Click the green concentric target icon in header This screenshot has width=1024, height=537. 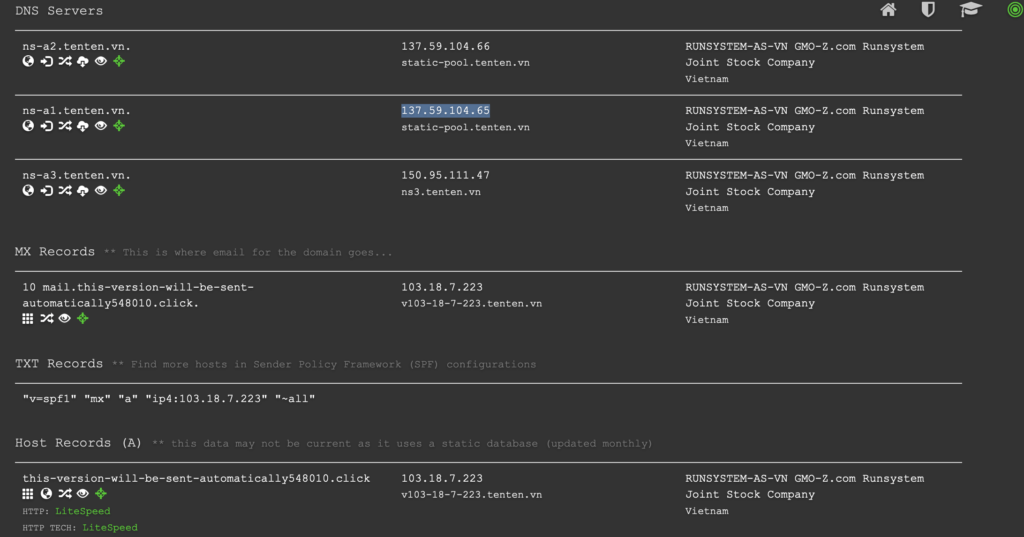pos(1015,10)
